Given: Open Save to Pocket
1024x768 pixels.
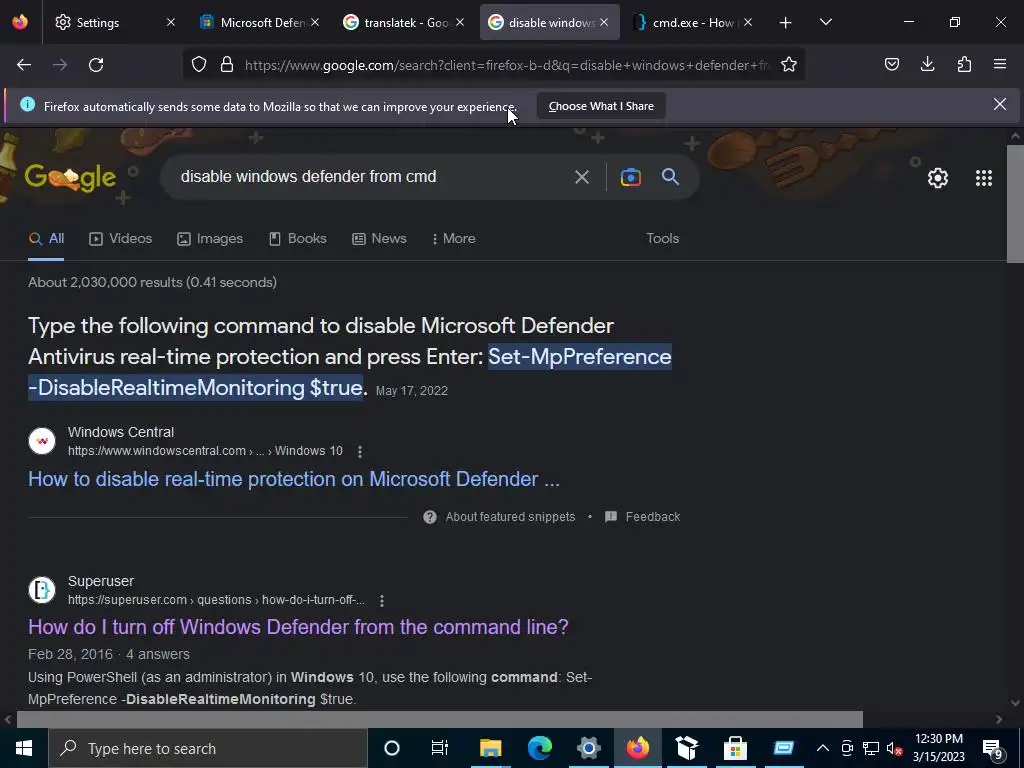Looking at the screenshot, I should 892,64.
